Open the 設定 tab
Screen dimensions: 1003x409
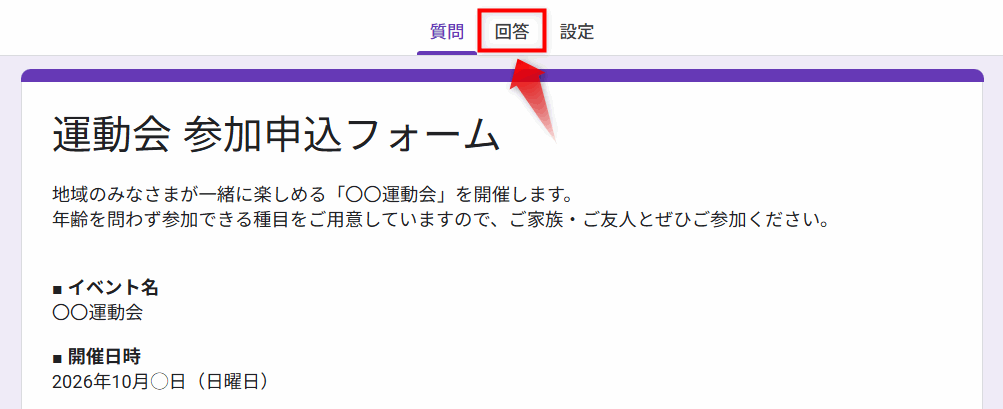[x=577, y=31]
